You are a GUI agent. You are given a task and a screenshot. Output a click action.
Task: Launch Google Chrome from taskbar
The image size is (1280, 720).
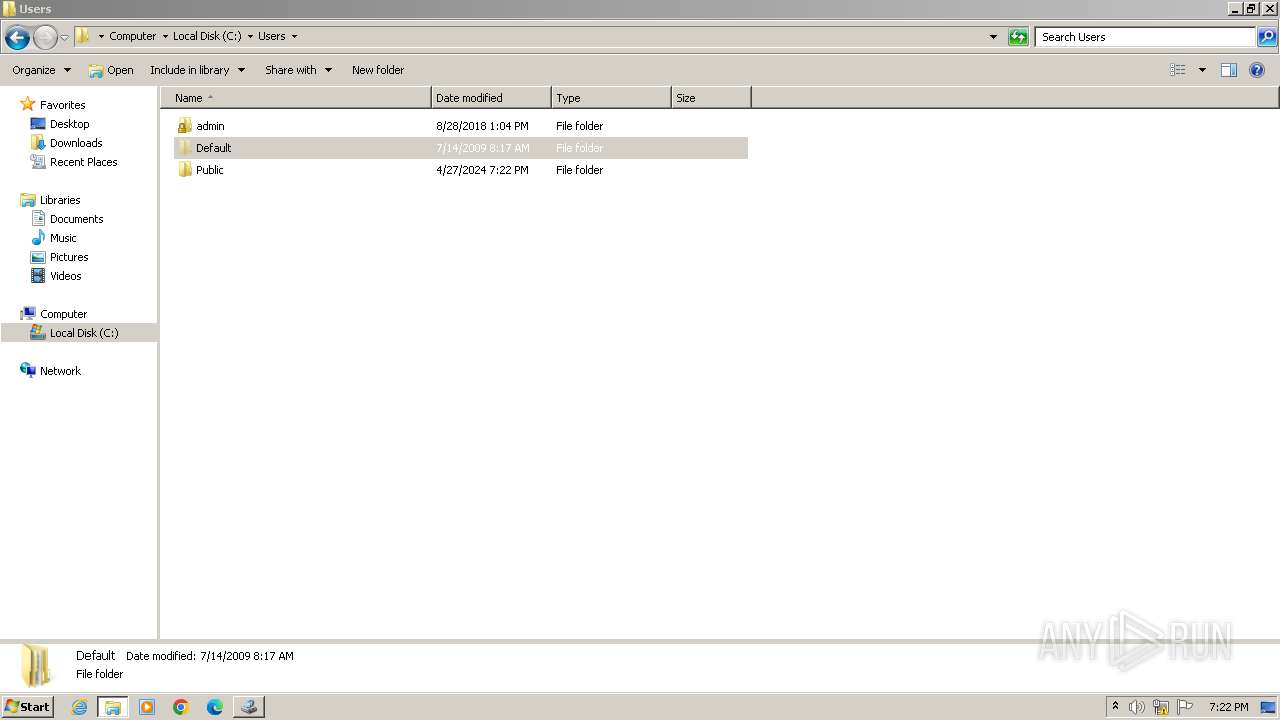181,707
